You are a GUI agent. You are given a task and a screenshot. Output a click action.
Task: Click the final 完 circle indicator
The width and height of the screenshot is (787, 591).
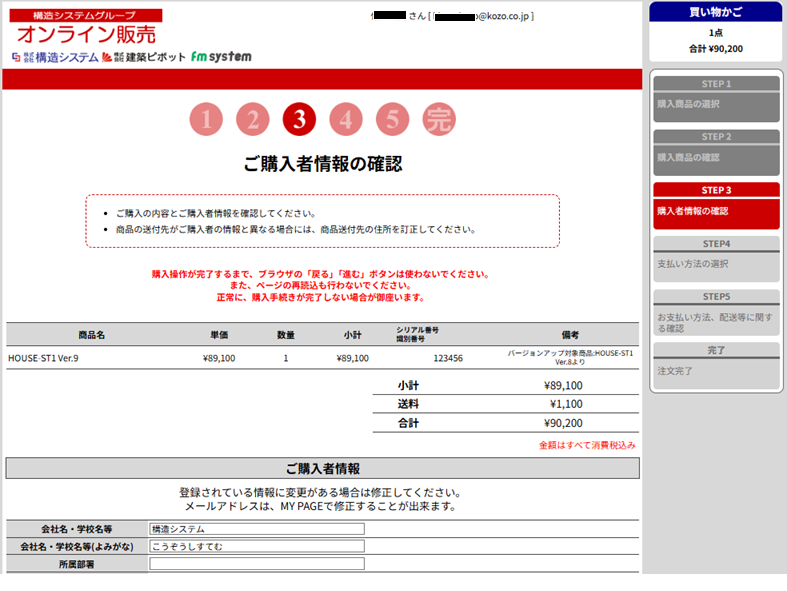pyautogui.click(x=438, y=120)
